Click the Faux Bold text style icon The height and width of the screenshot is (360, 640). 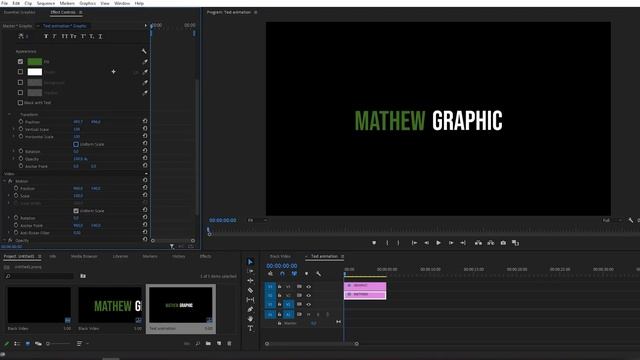point(46,36)
